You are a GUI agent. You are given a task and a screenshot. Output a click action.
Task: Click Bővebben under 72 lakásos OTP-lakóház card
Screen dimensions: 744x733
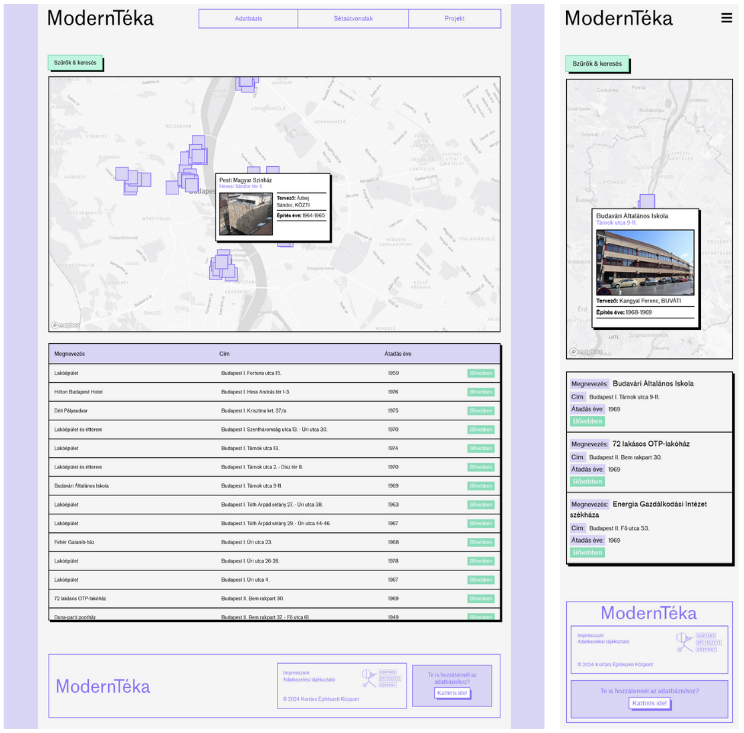(x=587, y=482)
